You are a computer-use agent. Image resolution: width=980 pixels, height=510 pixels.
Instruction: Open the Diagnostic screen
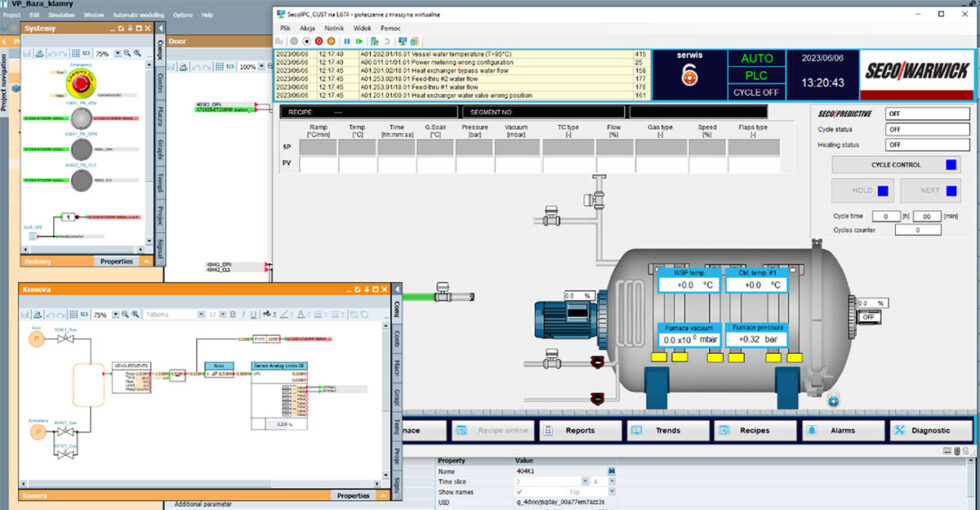coord(930,431)
